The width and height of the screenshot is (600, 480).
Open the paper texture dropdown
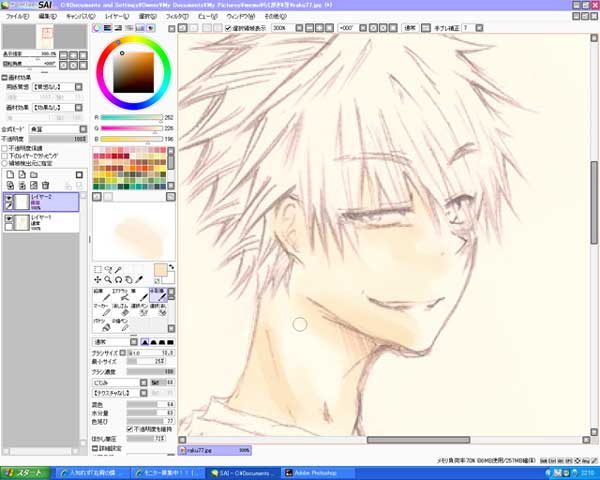57,87
